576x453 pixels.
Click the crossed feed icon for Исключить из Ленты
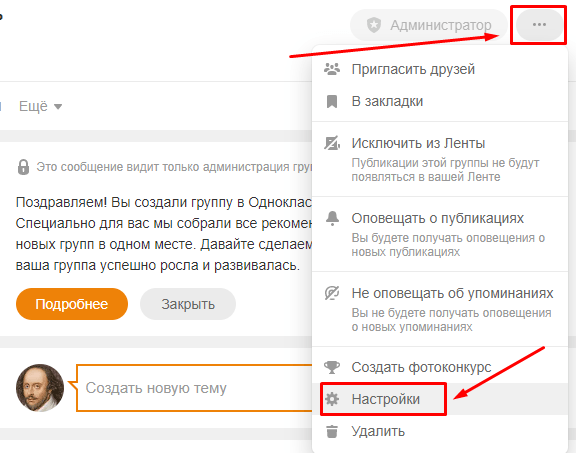tap(332, 143)
